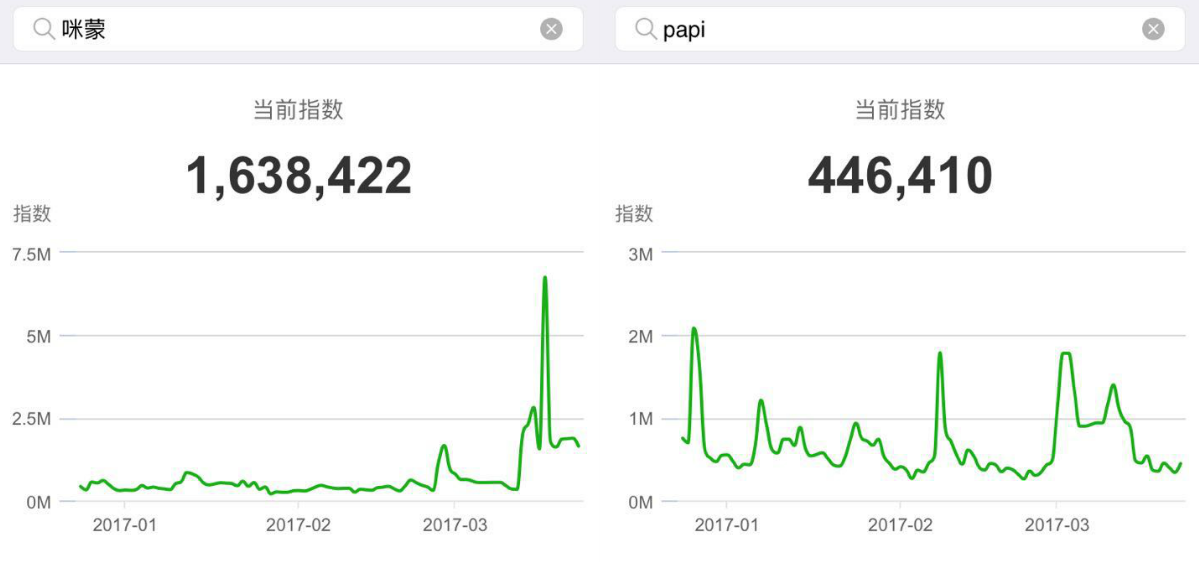The width and height of the screenshot is (1199, 562).
Task: Click 0M label on papi chart
Action: pos(641,504)
